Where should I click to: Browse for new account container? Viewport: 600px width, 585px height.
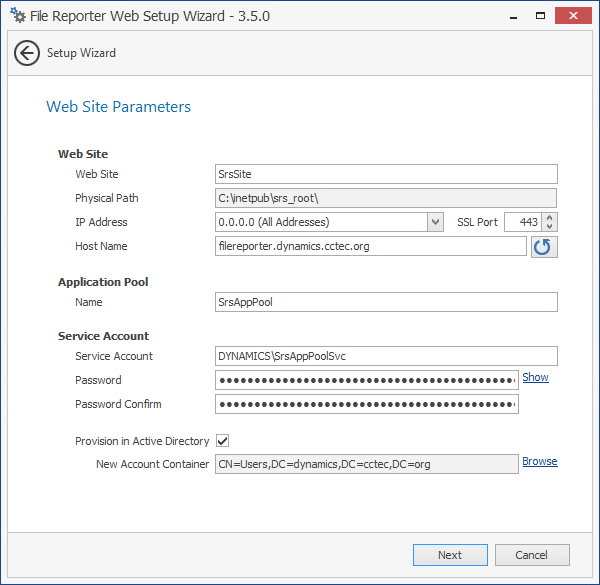539,462
